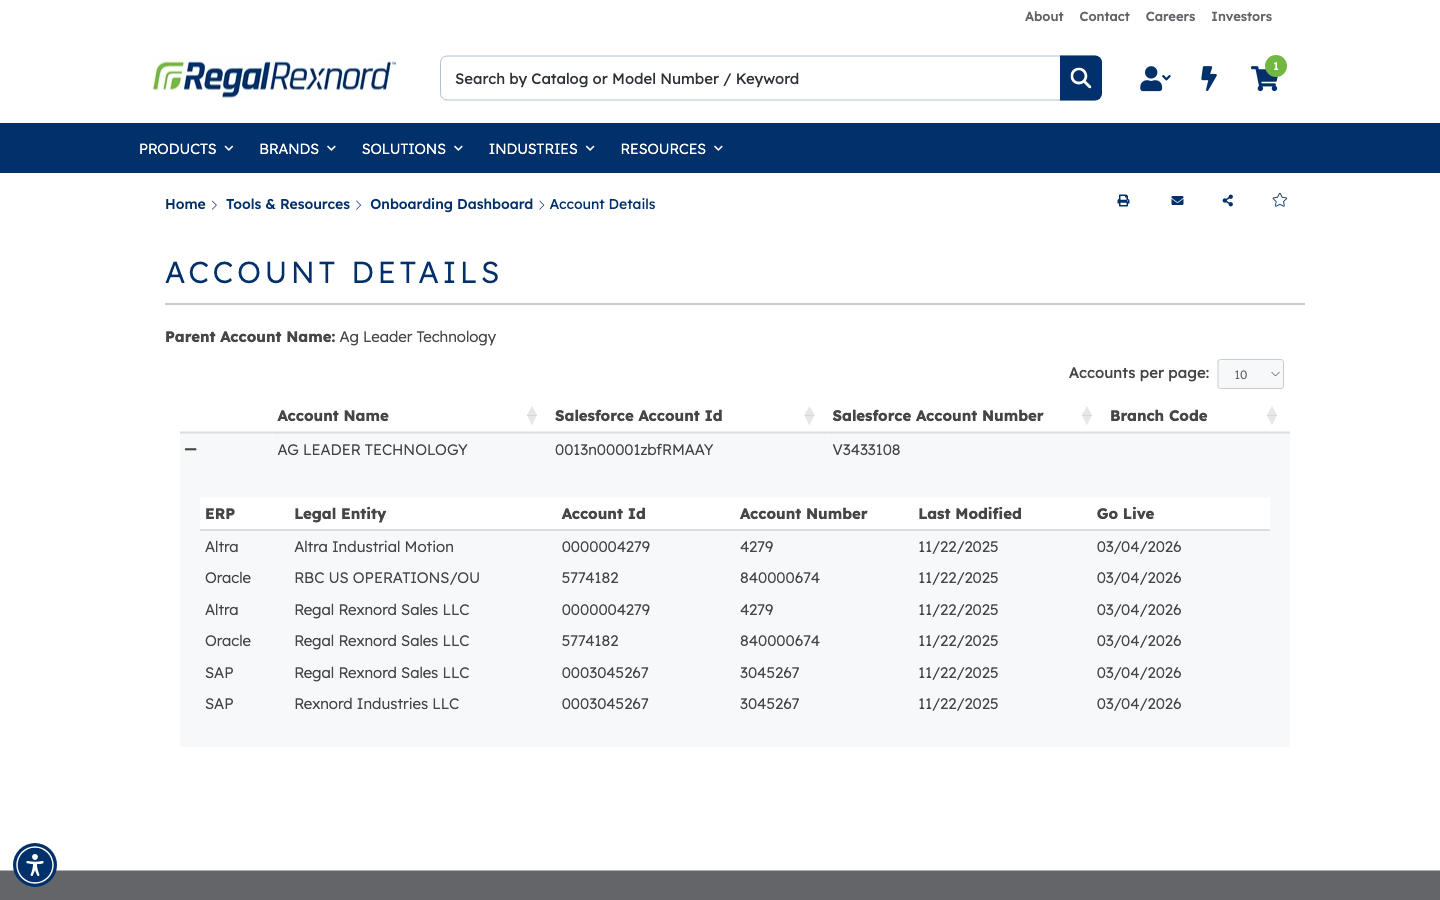Focus the catalog search input field

pyautogui.click(x=750, y=78)
